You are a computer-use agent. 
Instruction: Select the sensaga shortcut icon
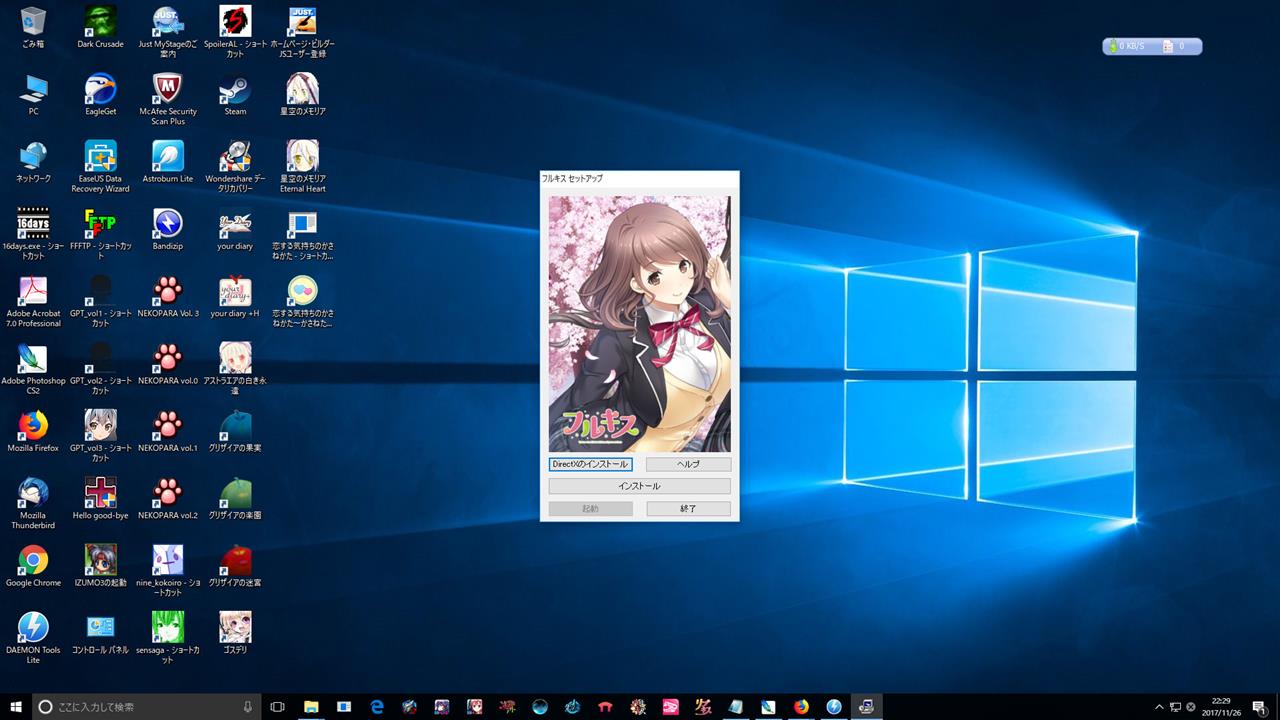(x=168, y=637)
